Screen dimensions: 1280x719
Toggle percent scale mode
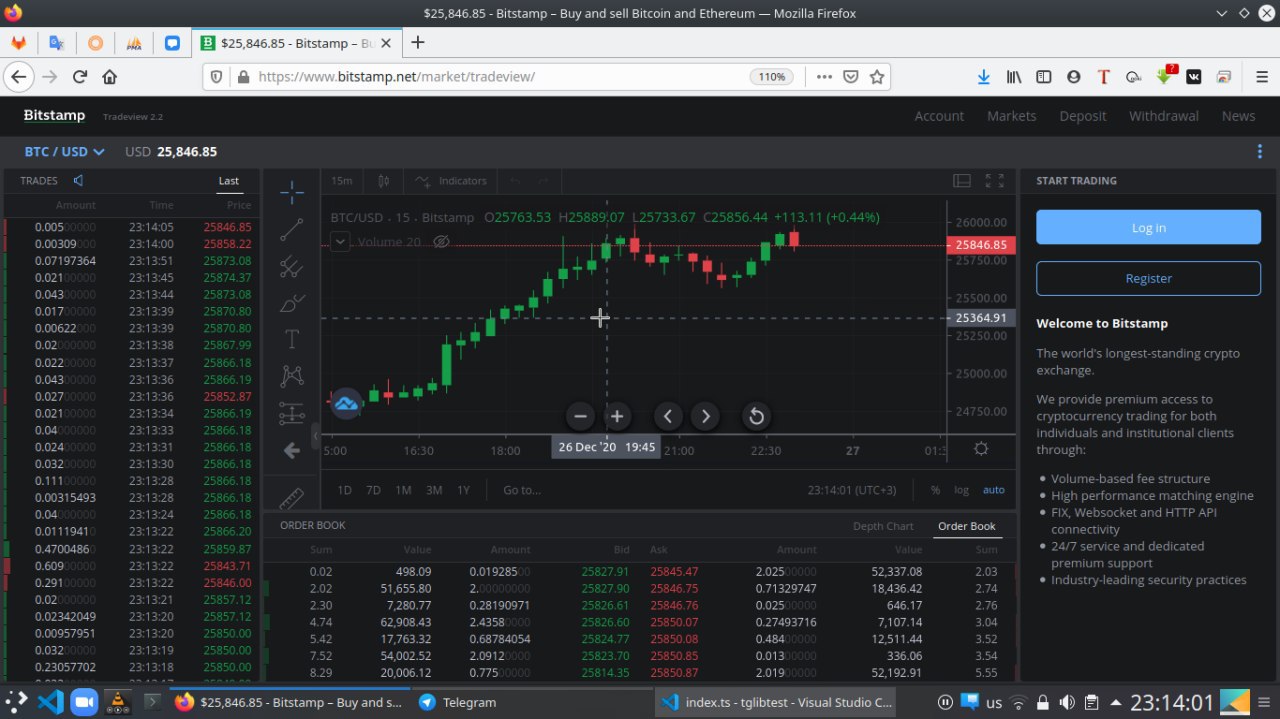[x=935, y=490]
